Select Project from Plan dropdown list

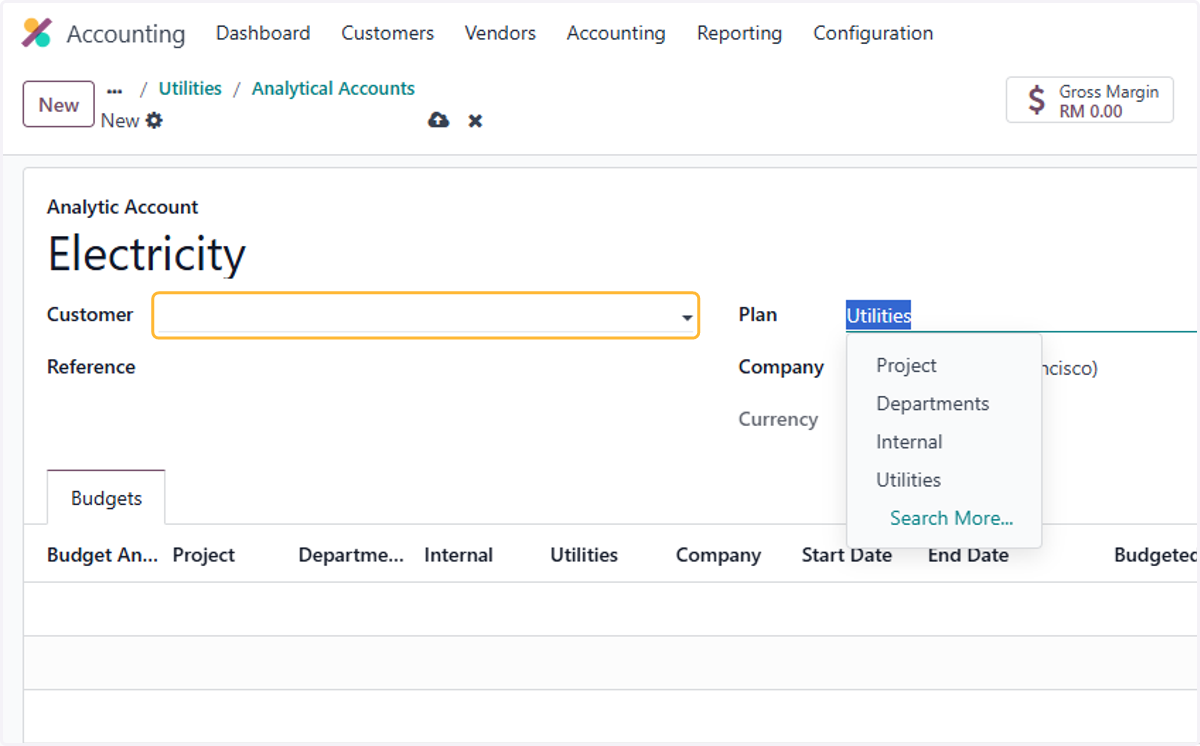(x=906, y=366)
